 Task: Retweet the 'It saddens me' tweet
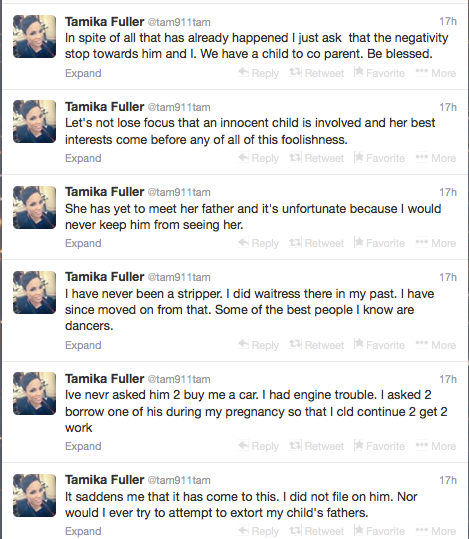316,531
